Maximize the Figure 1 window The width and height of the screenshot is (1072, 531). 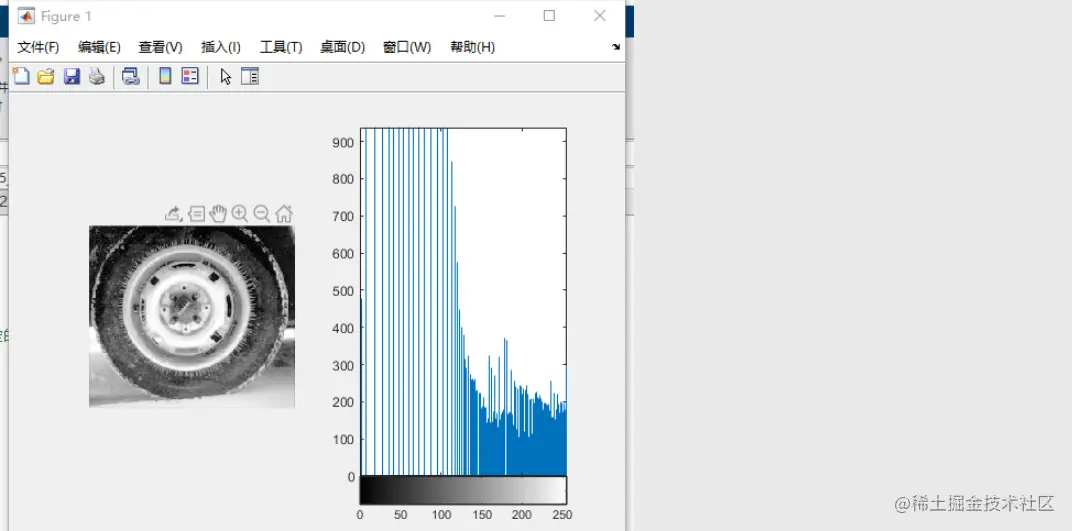[549, 16]
